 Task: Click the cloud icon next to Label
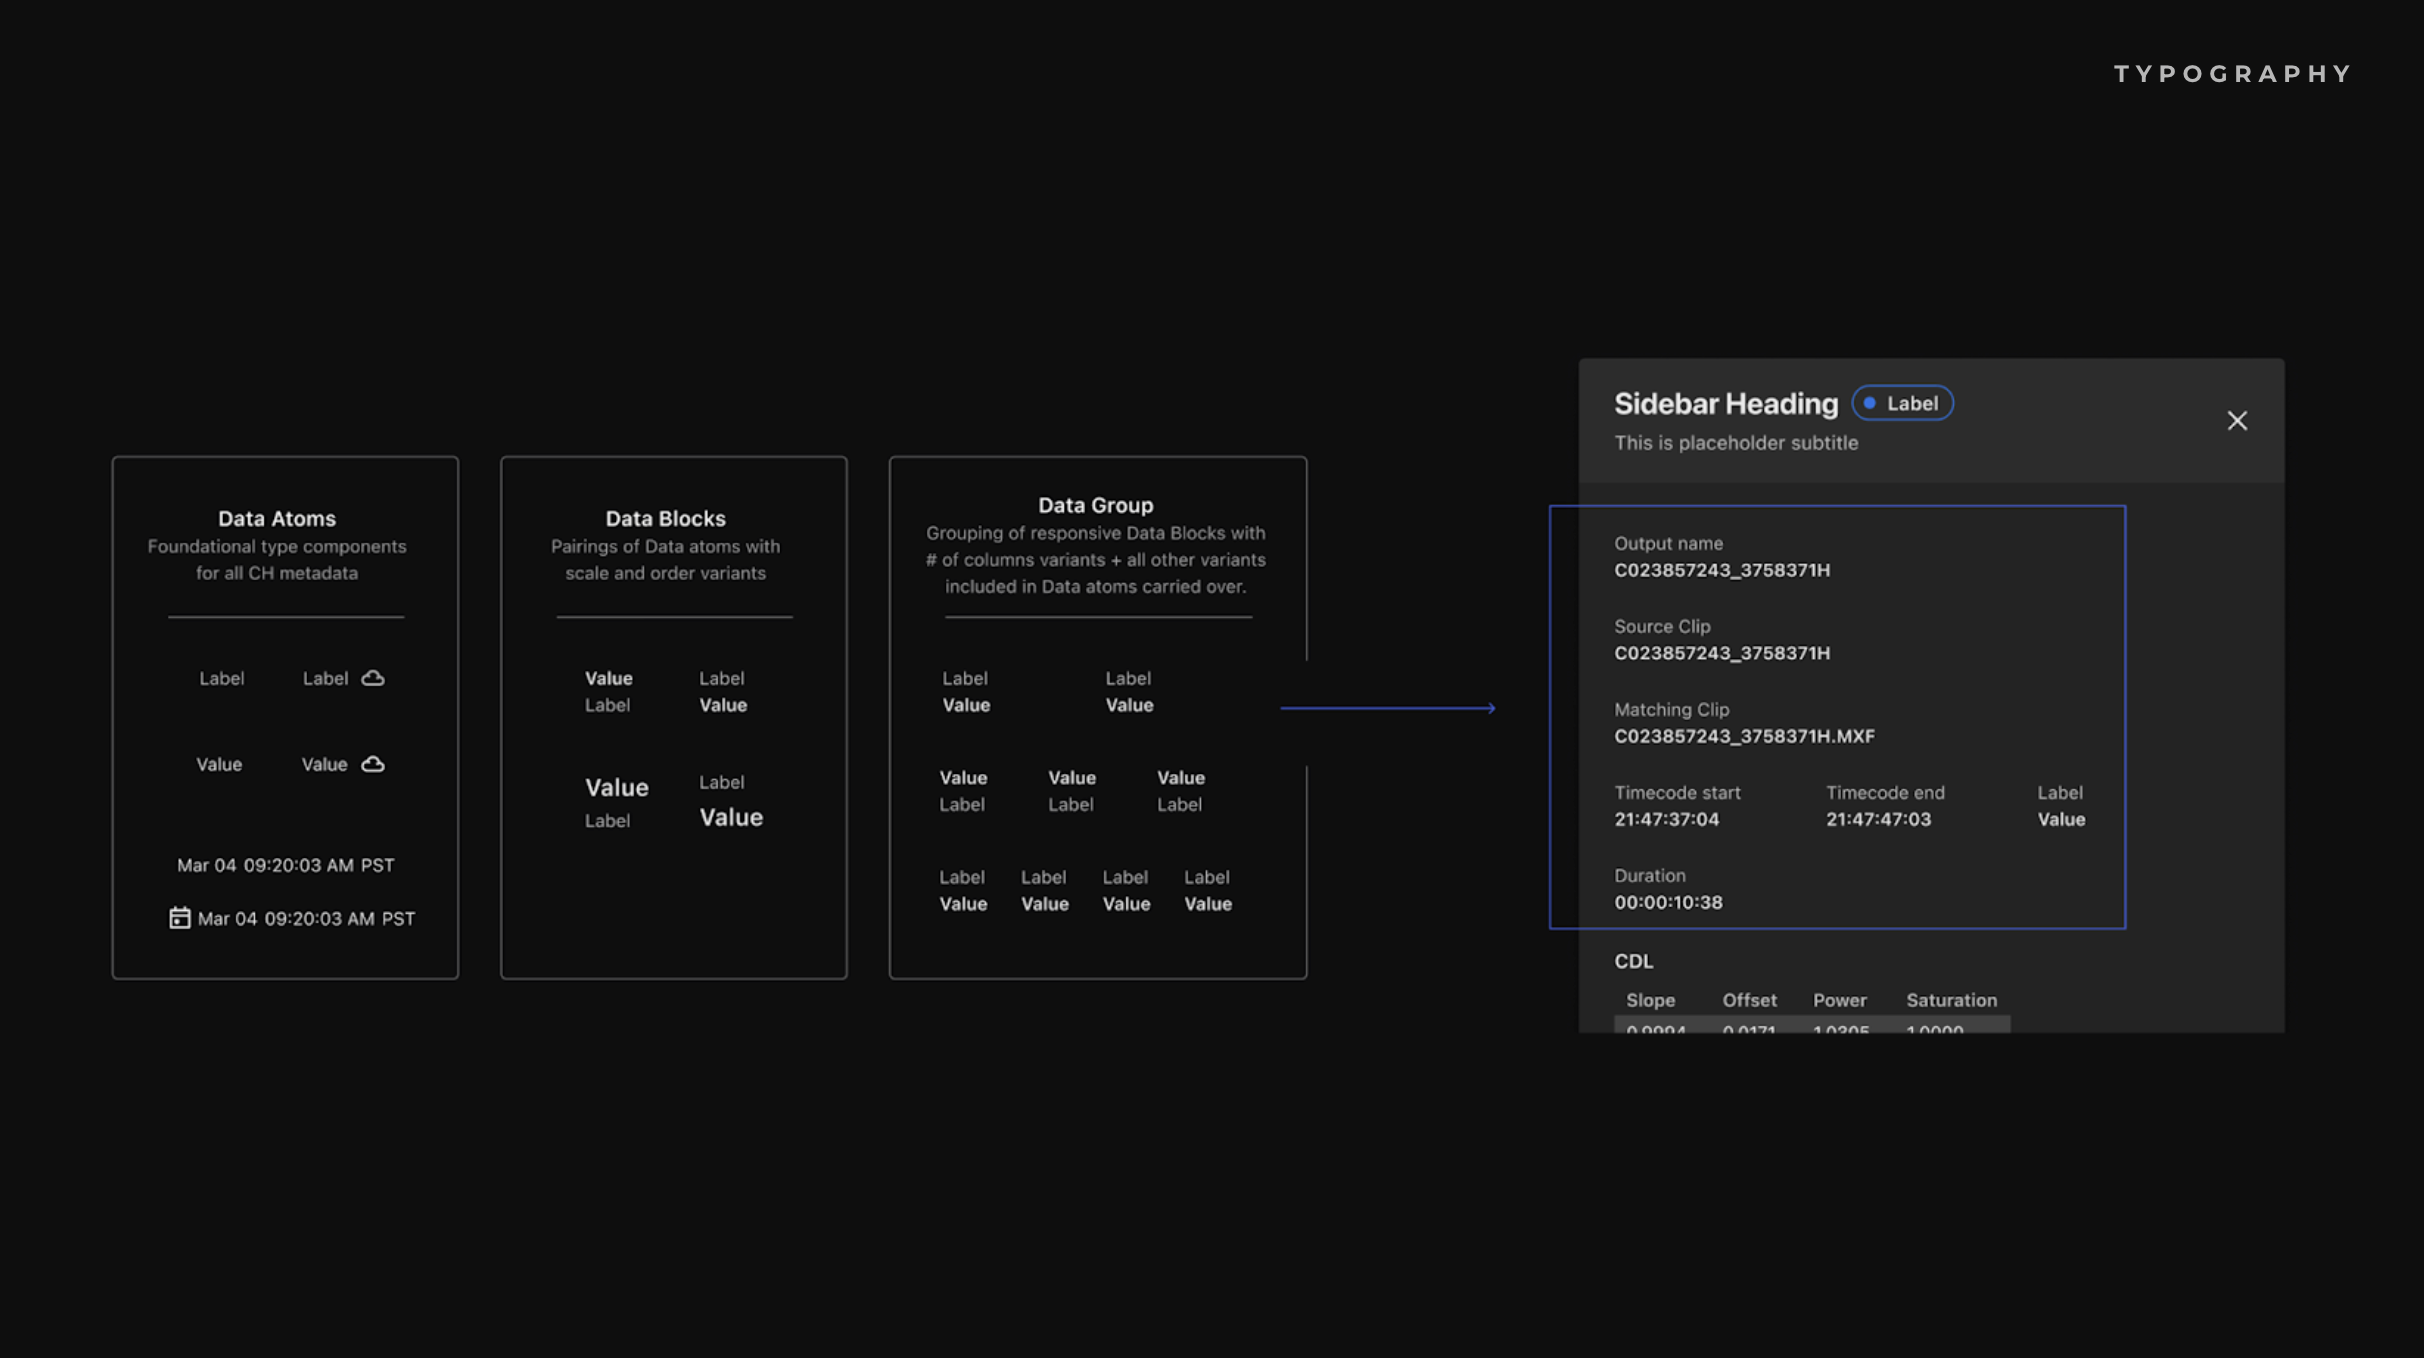pos(373,678)
